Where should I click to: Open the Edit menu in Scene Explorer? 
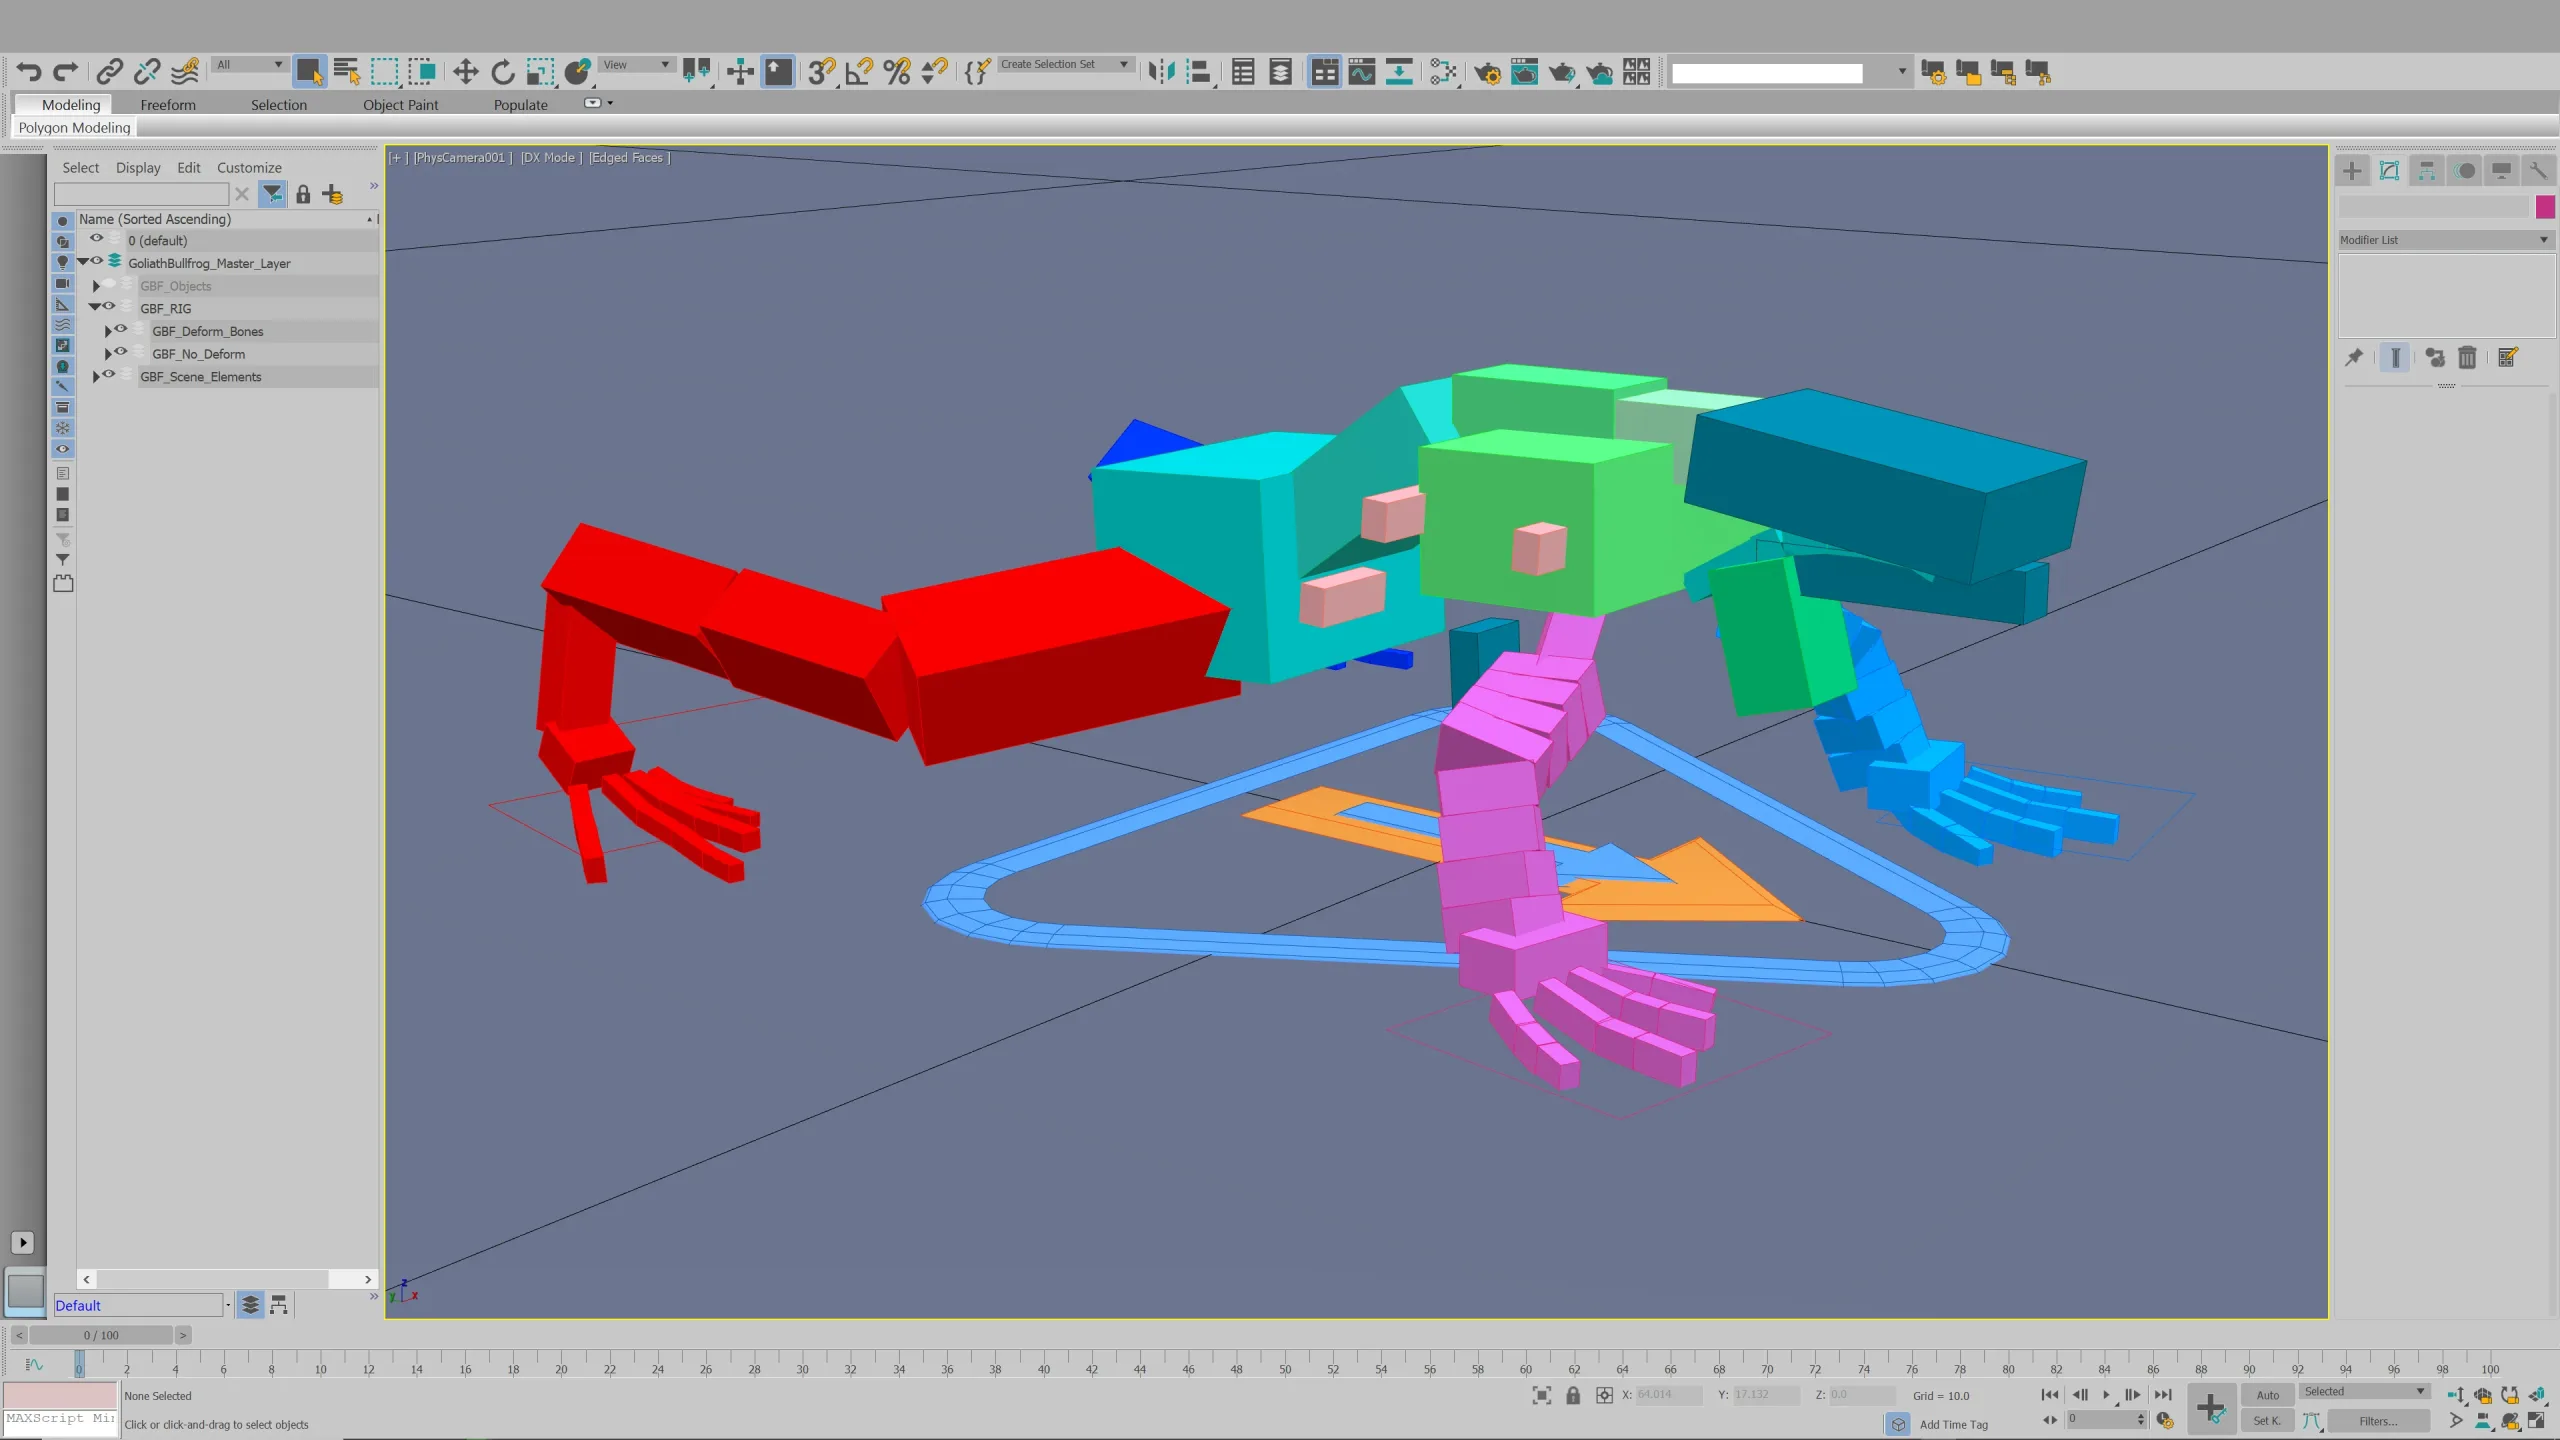(x=189, y=168)
